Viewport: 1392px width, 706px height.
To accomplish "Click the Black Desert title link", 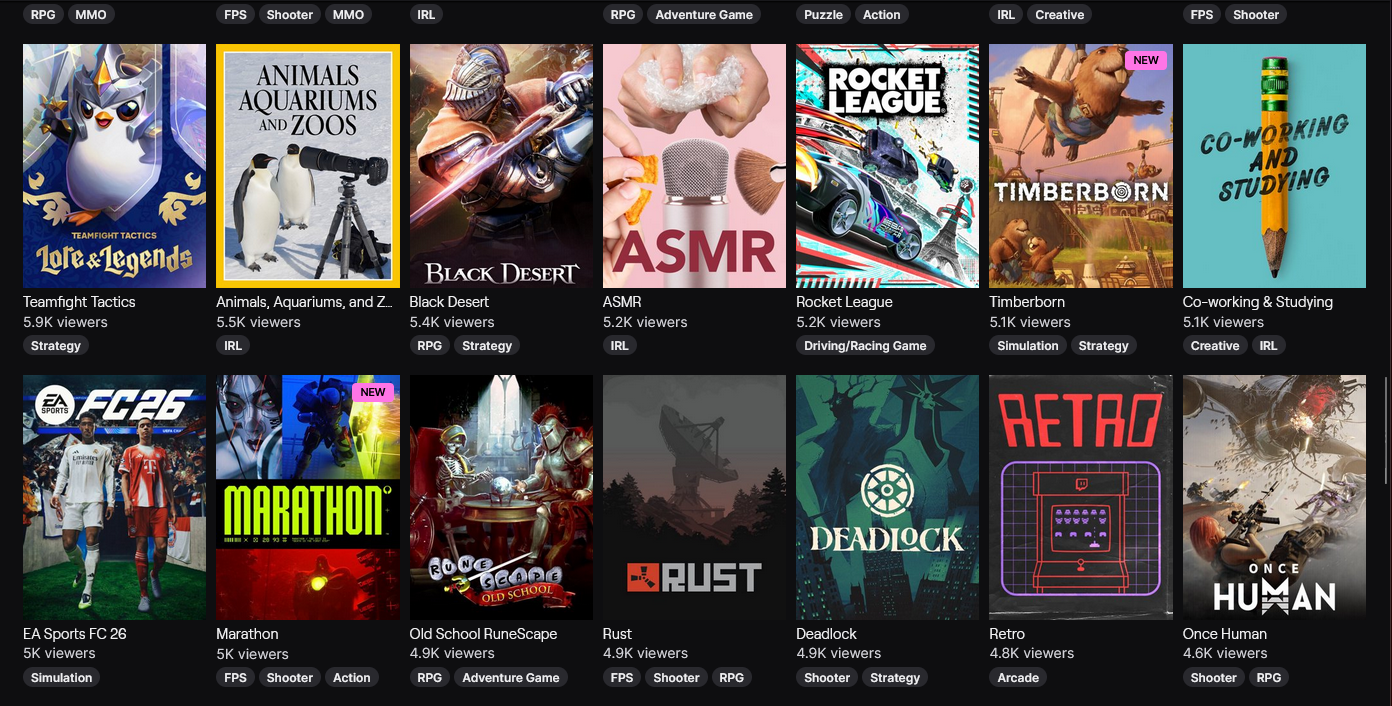I will click(449, 302).
